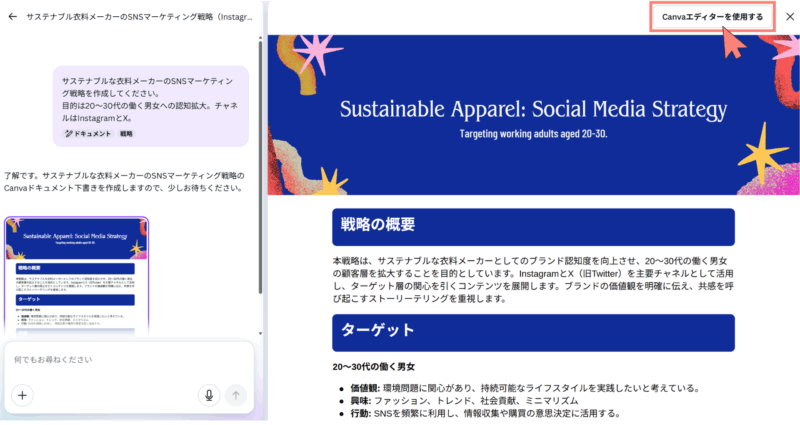Click the chat title text at top
Image resolution: width=800 pixels, height=425 pixels.
(140, 17)
